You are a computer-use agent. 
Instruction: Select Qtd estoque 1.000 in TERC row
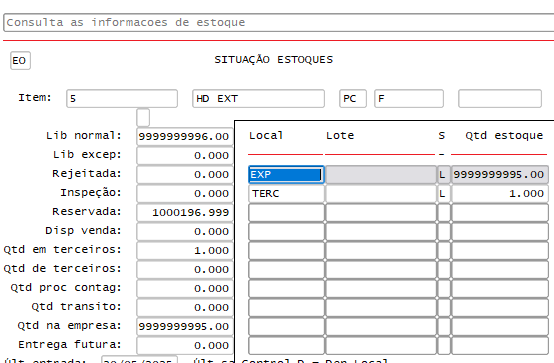[500, 194]
